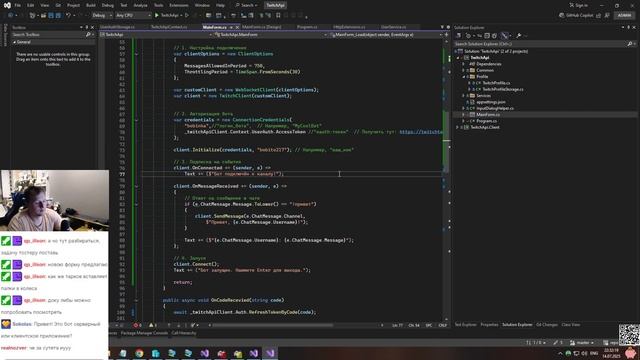Open the File menu
This screenshot has width=640, height=360.
coord(18,5)
